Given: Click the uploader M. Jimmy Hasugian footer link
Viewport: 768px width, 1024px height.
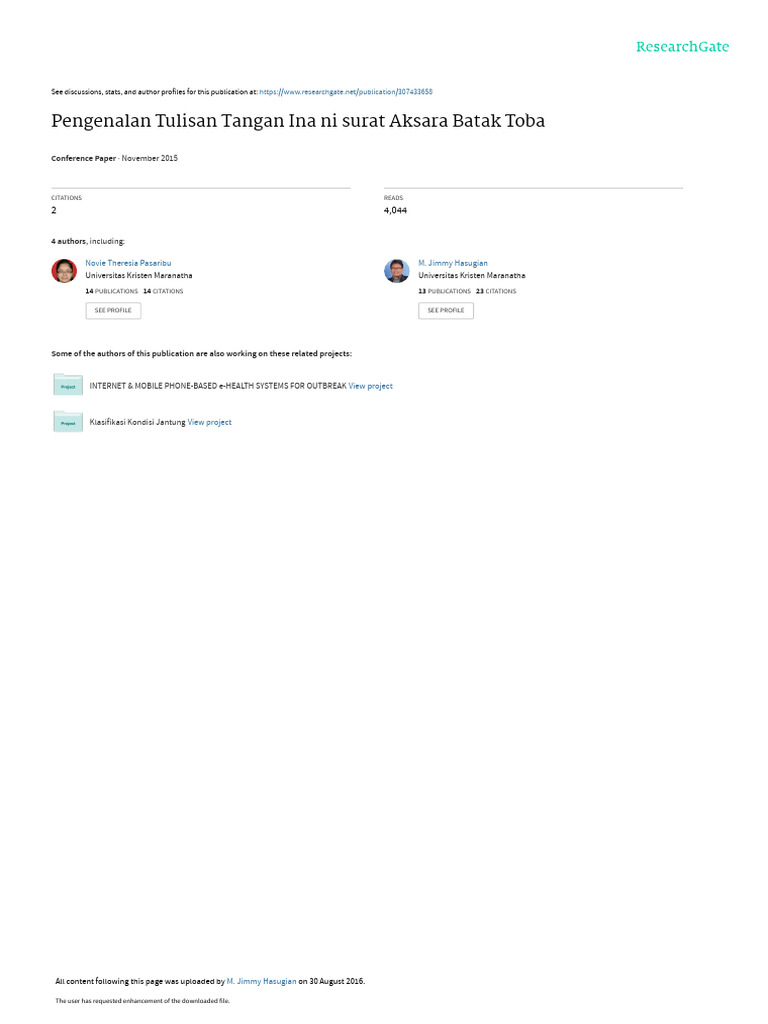Looking at the screenshot, I should 261,981.
